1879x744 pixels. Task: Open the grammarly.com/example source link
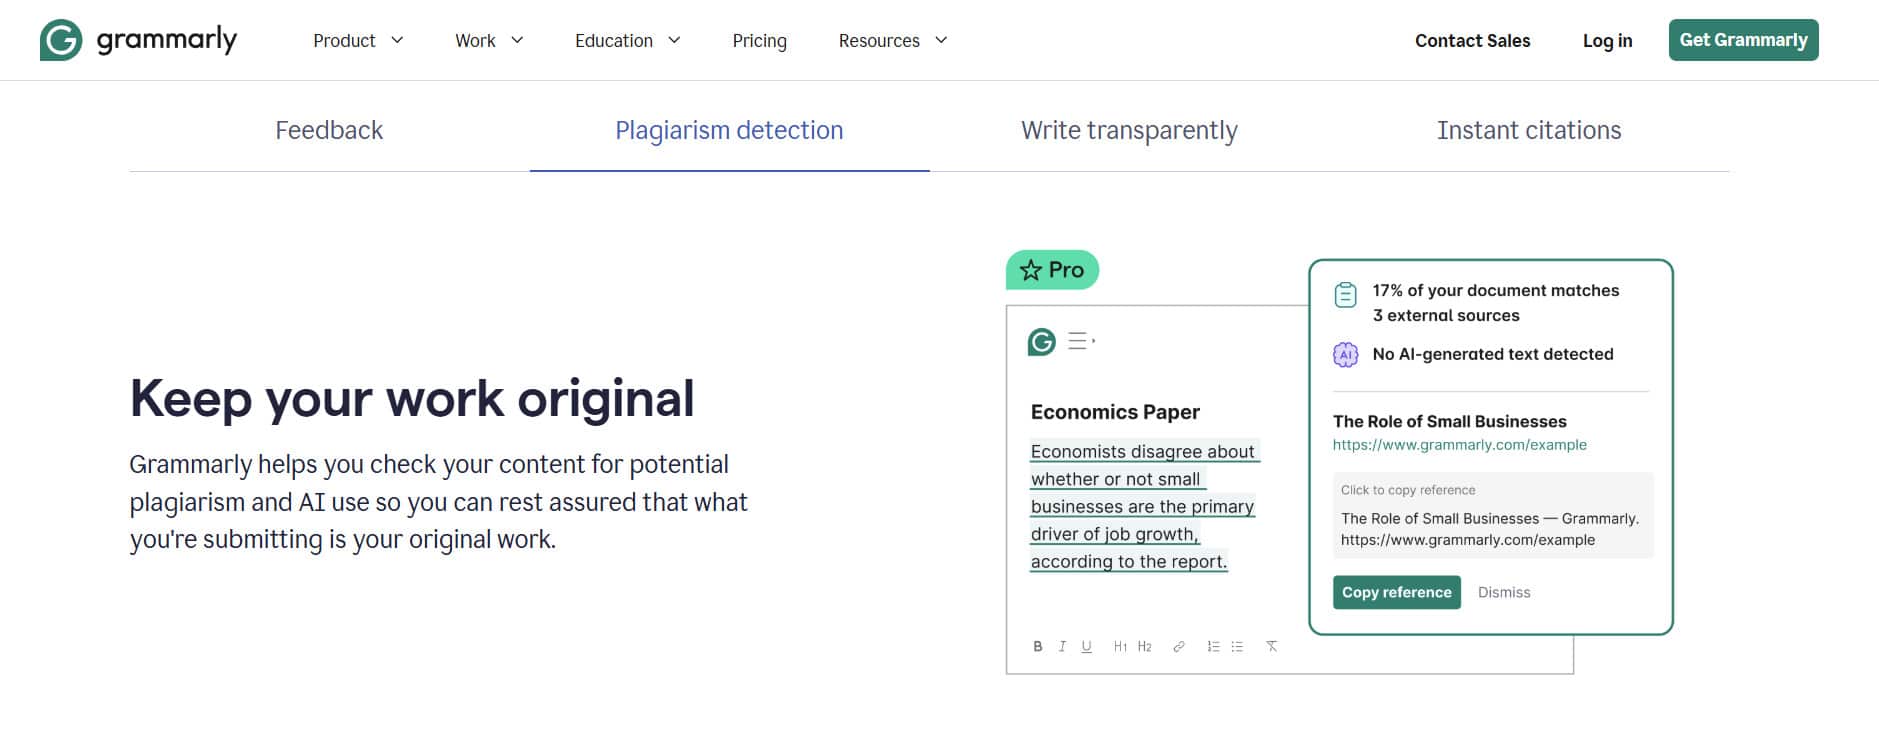(x=1459, y=445)
